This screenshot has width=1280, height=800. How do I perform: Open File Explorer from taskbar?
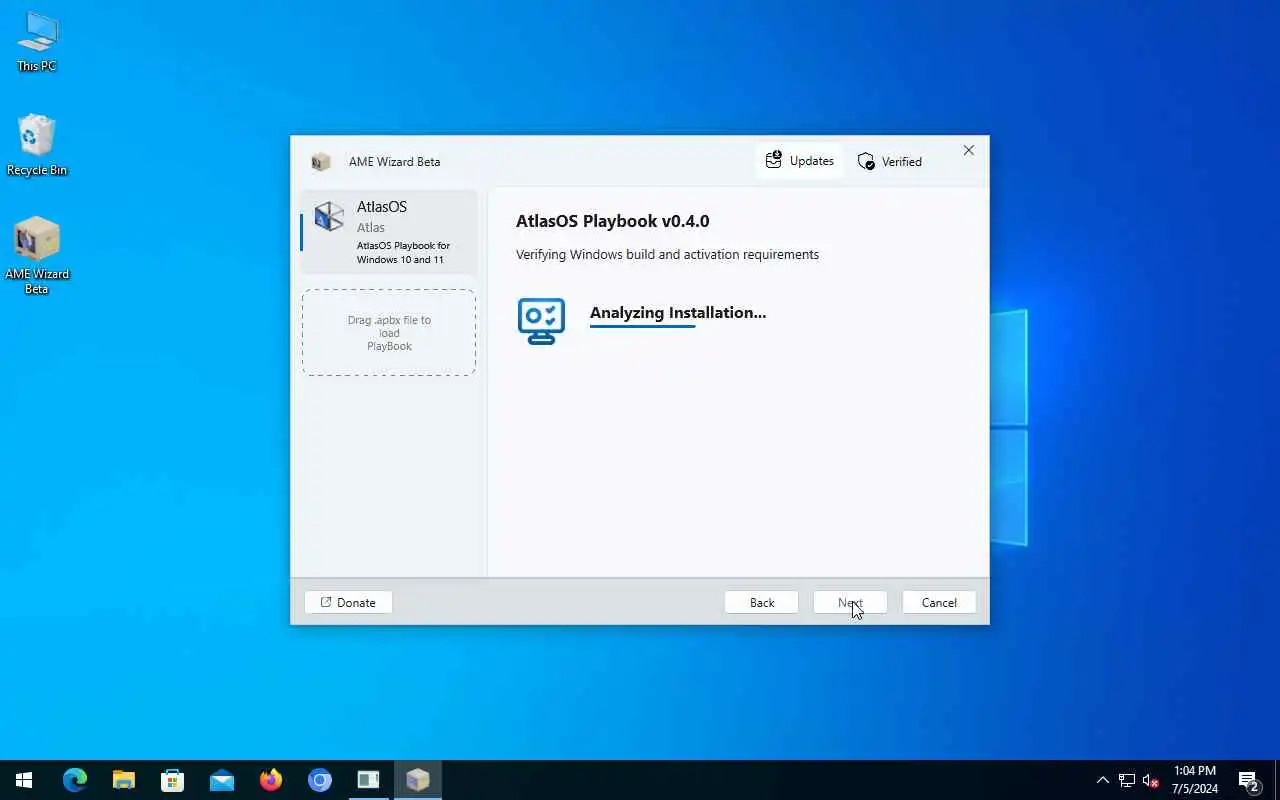click(x=124, y=780)
